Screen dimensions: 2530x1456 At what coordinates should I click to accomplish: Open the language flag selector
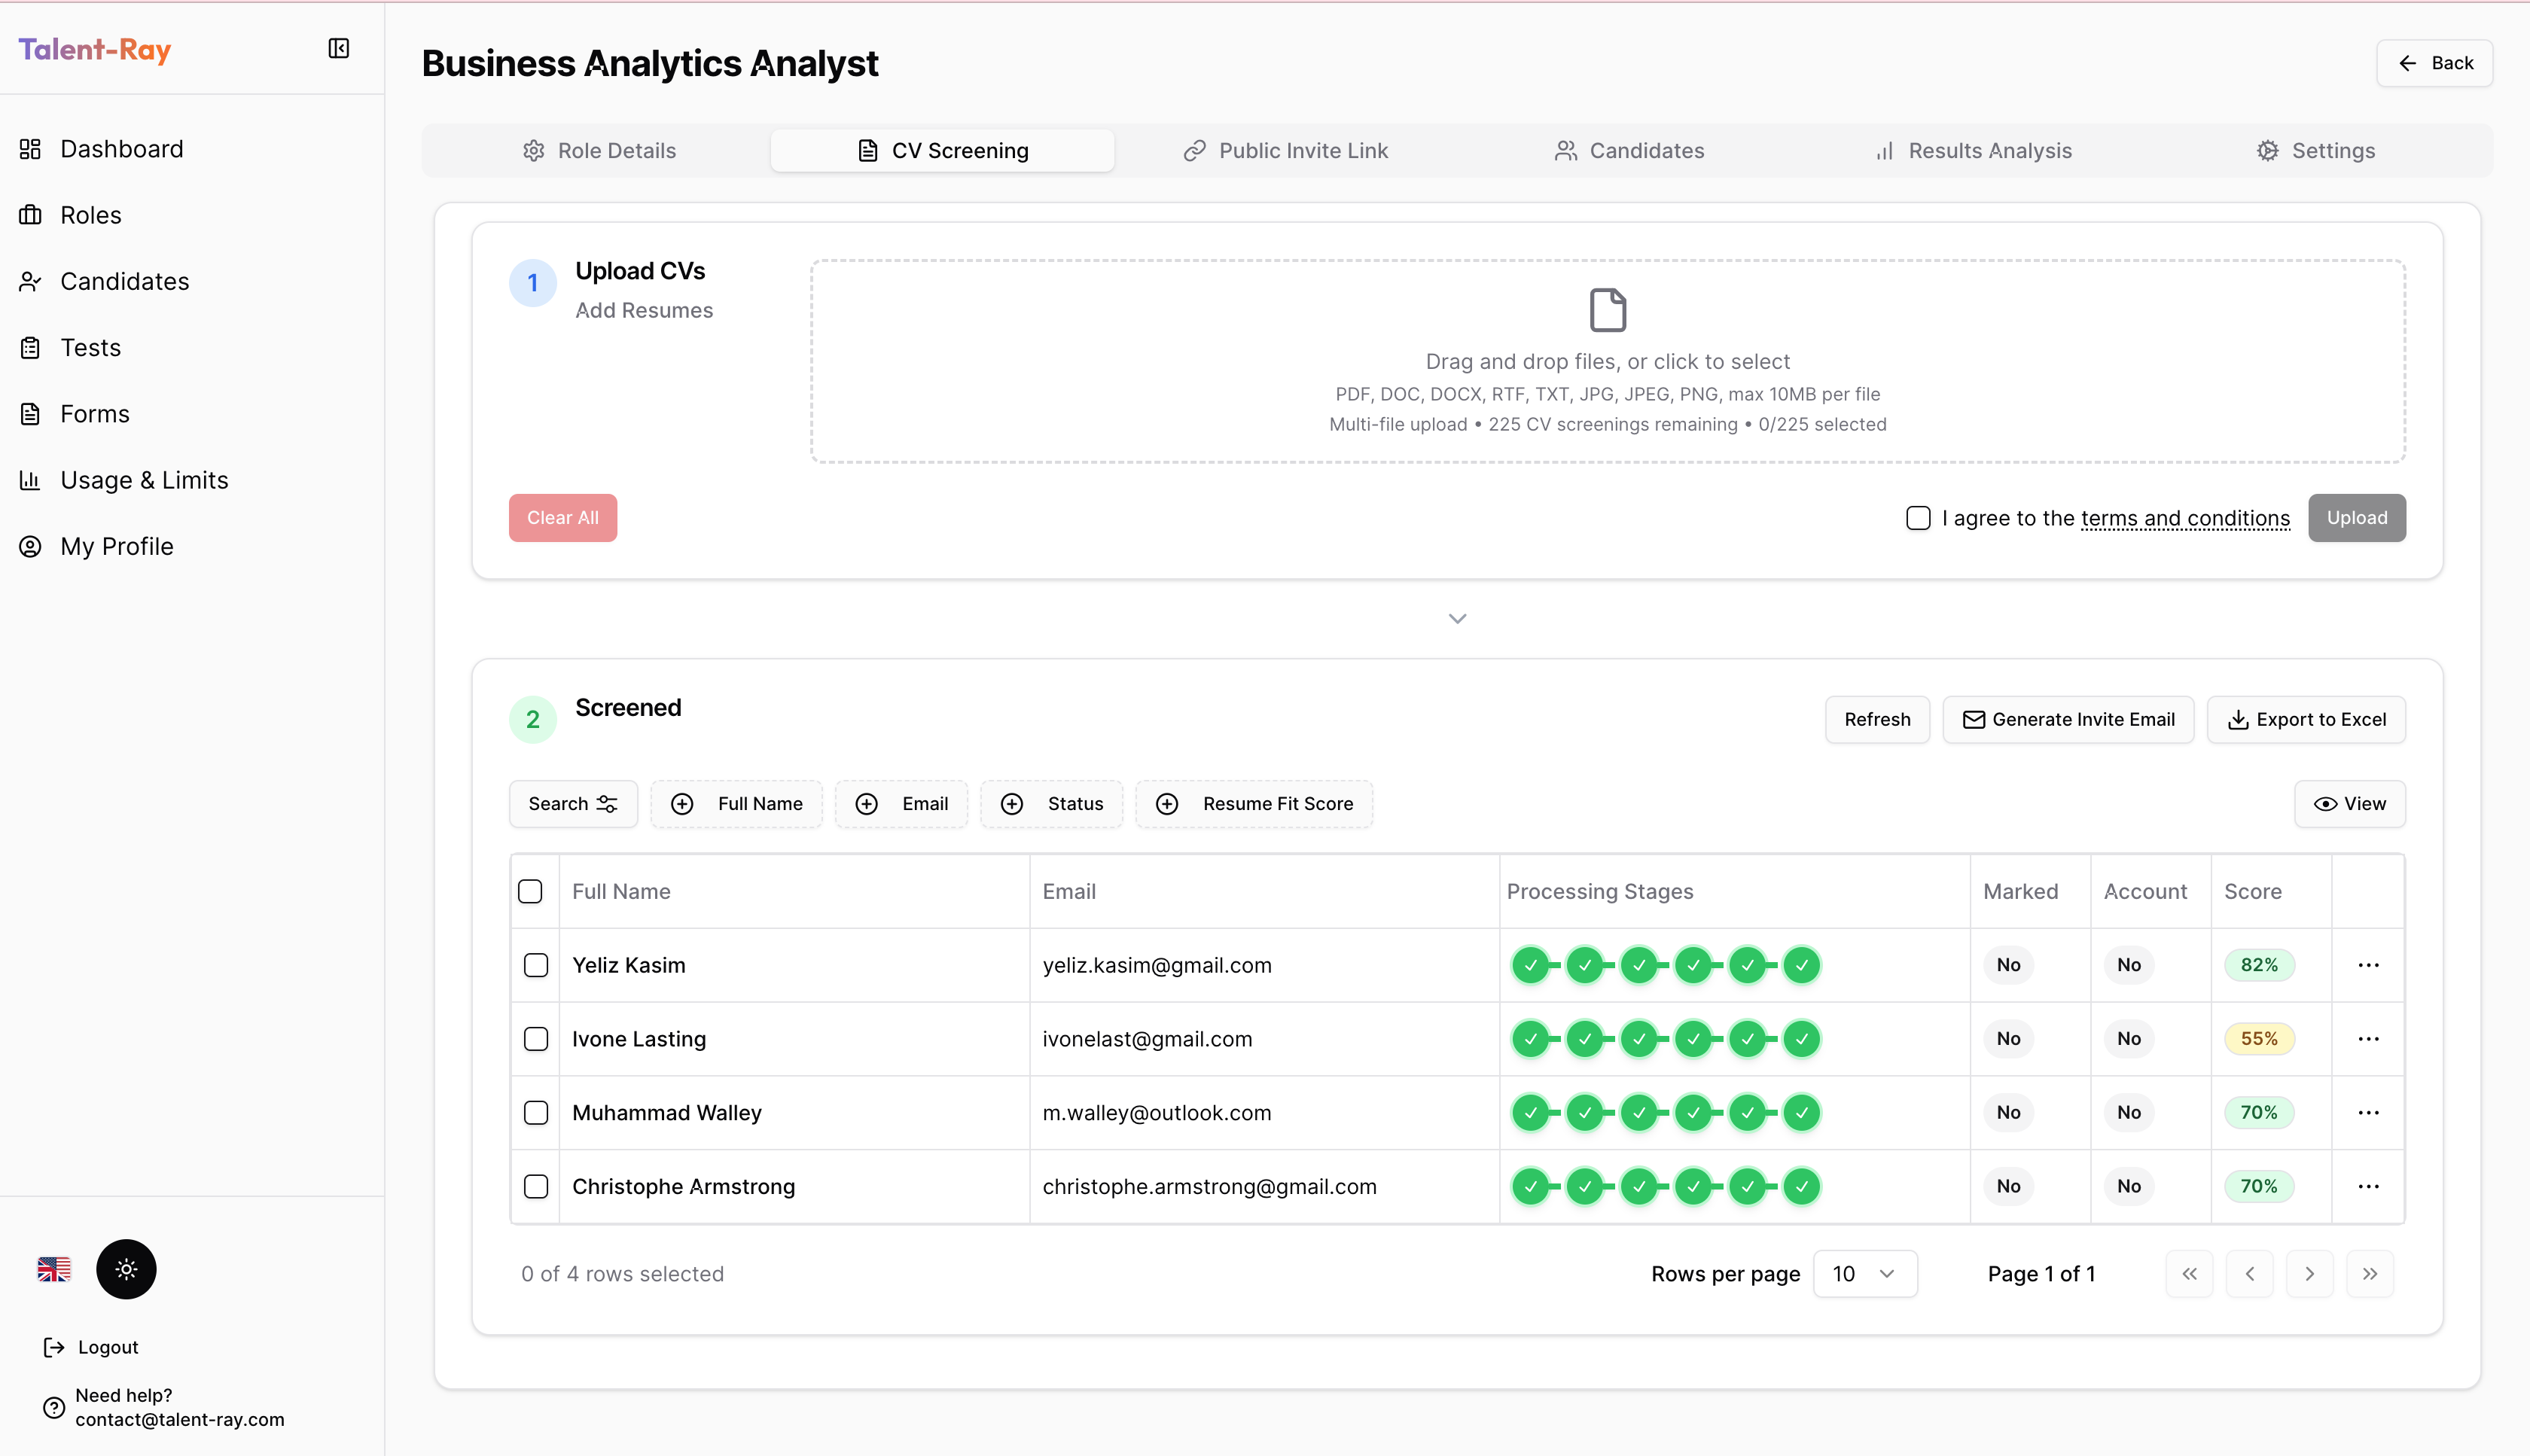53,1269
